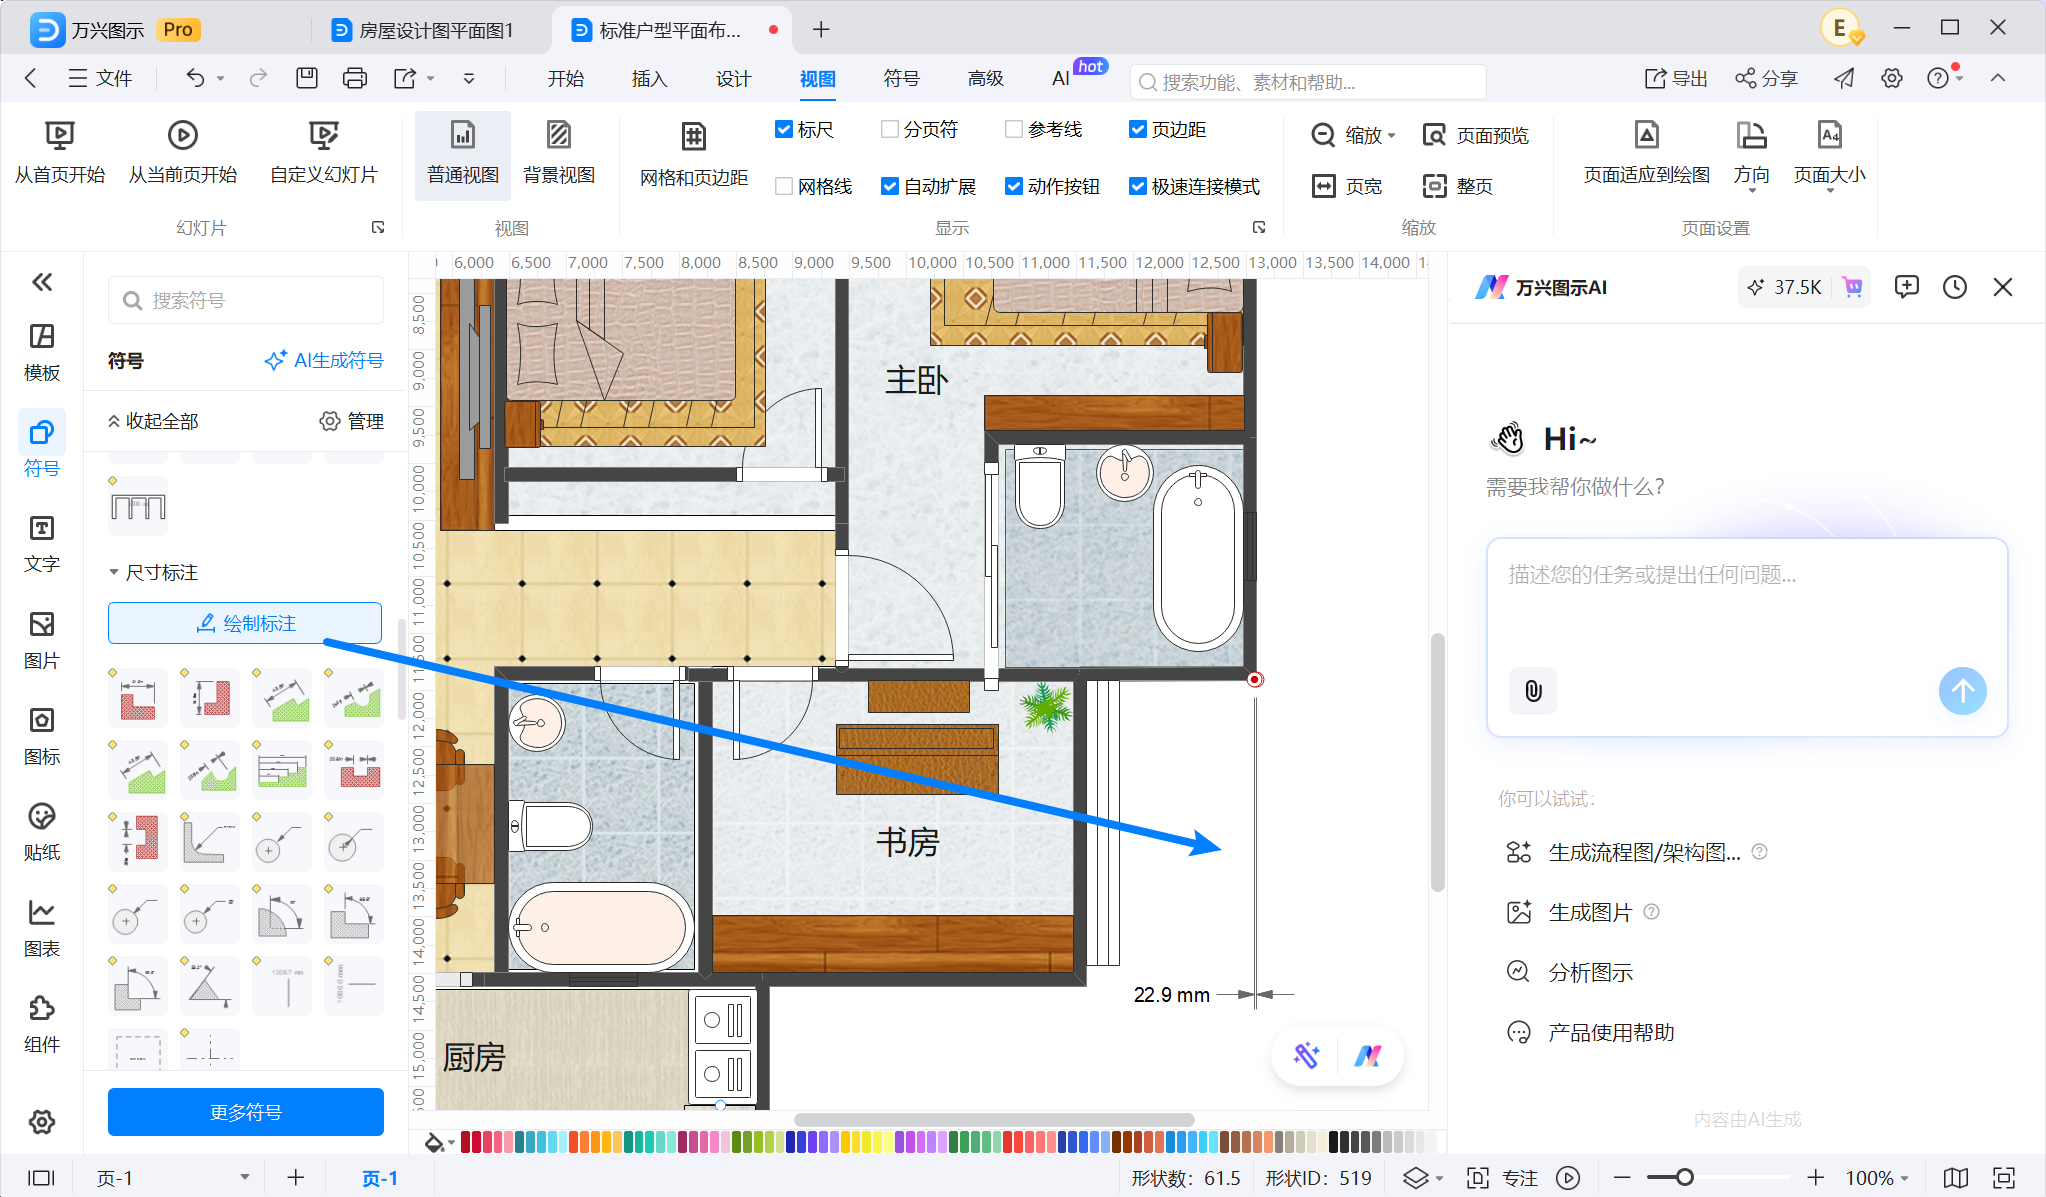Open the 组件 components sidebar panel
This screenshot has height=1197, width=2046.
coord(41,1024)
